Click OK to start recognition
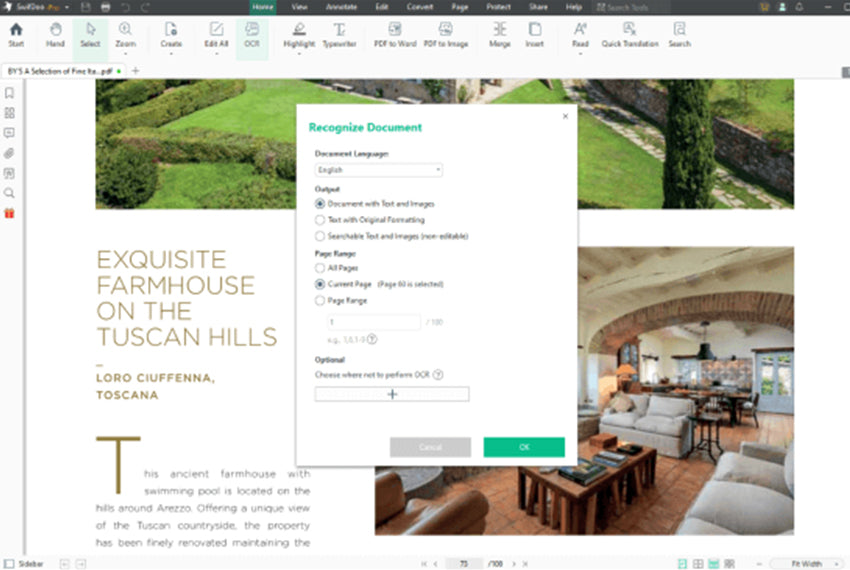Viewport: 850px width, 570px height. tap(523, 447)
